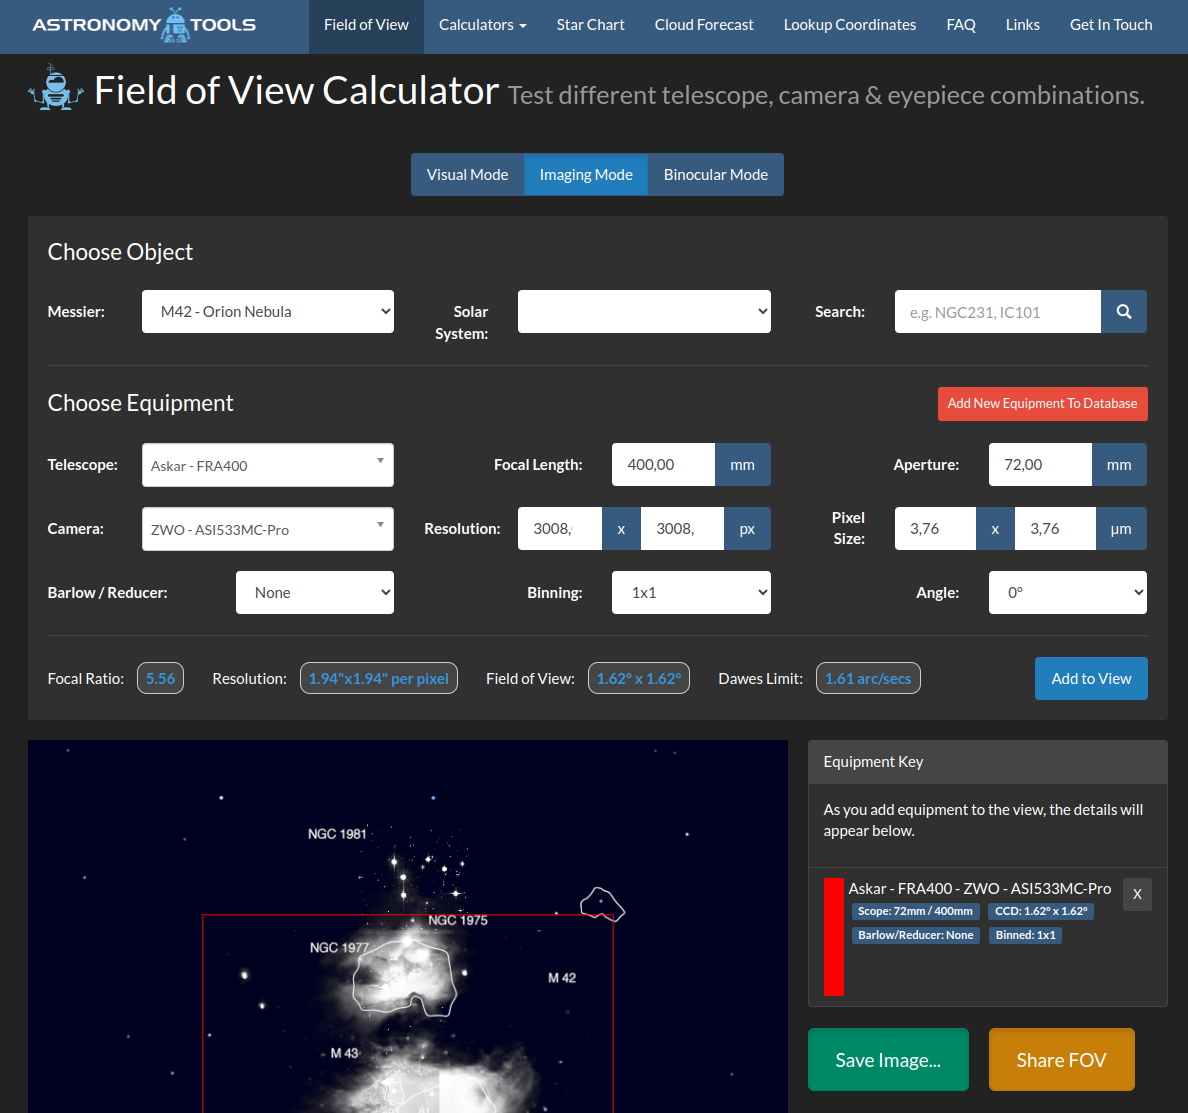Open the Field of View nav item
Screen dimensions: 1188x1113
pos(366,25)
